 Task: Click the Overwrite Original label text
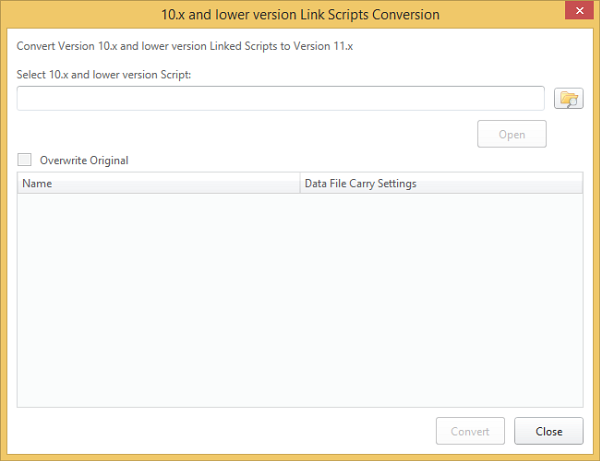(84, 160)
